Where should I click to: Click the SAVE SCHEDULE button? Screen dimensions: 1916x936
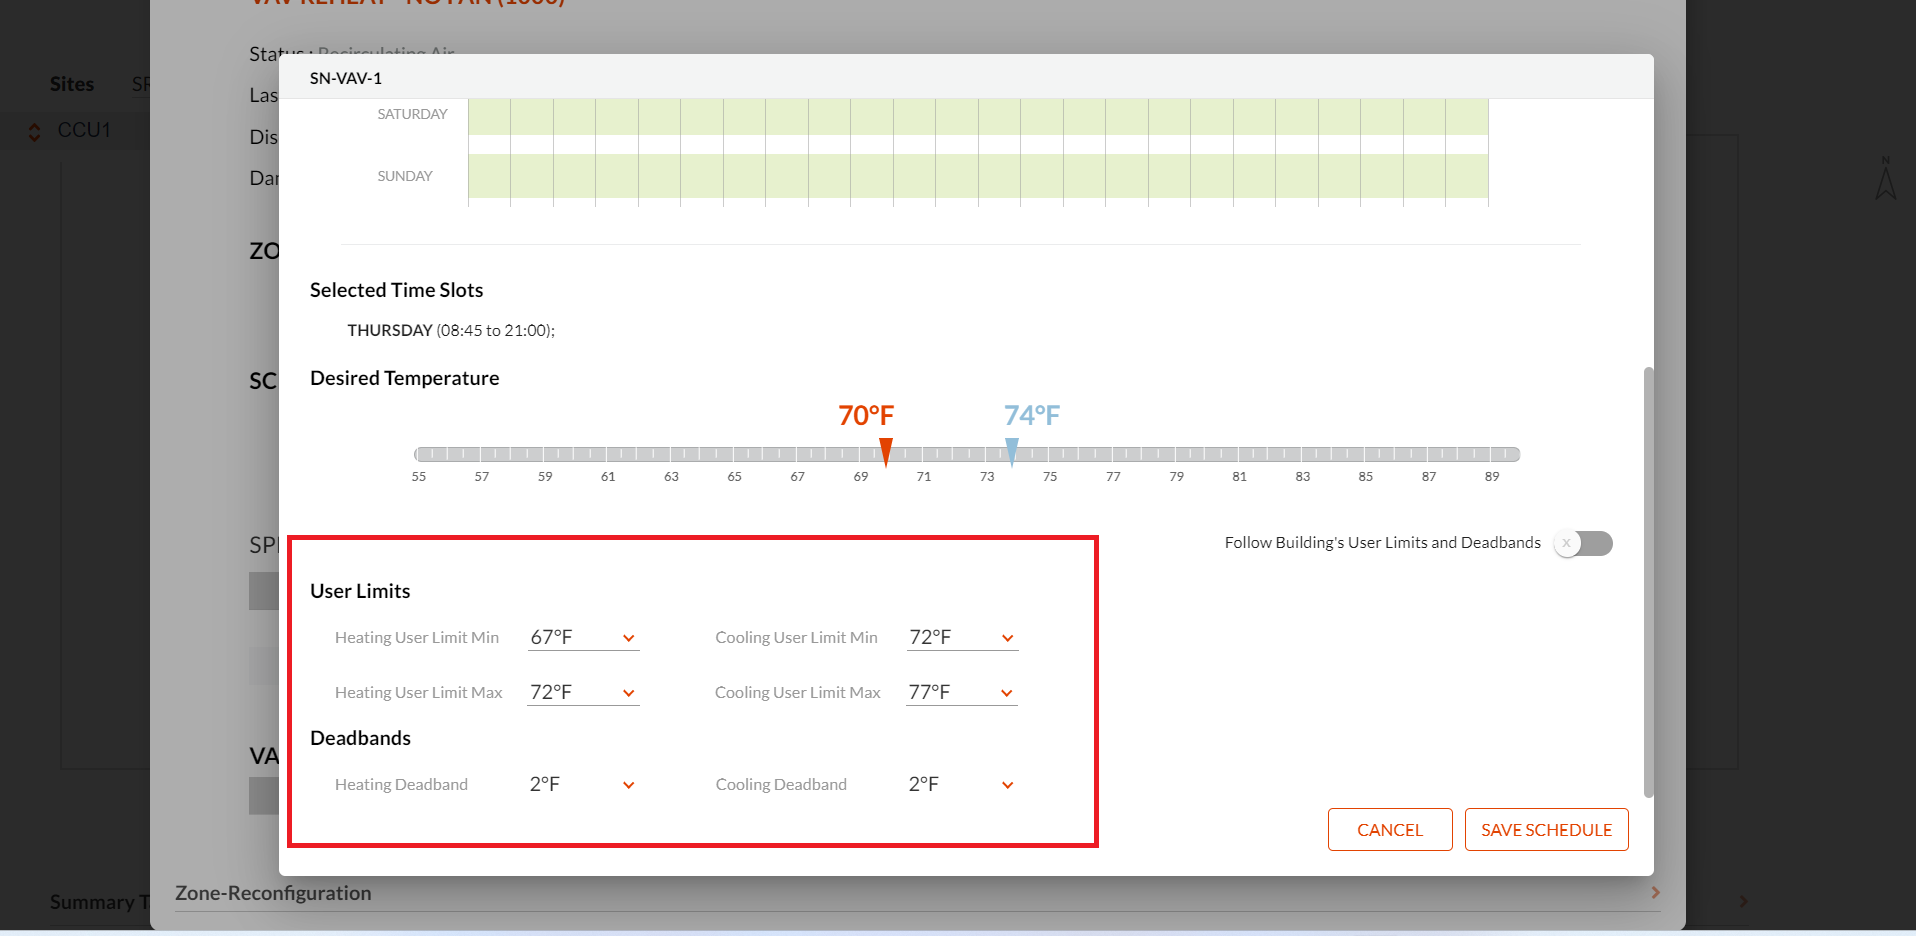coord(1546,830)
